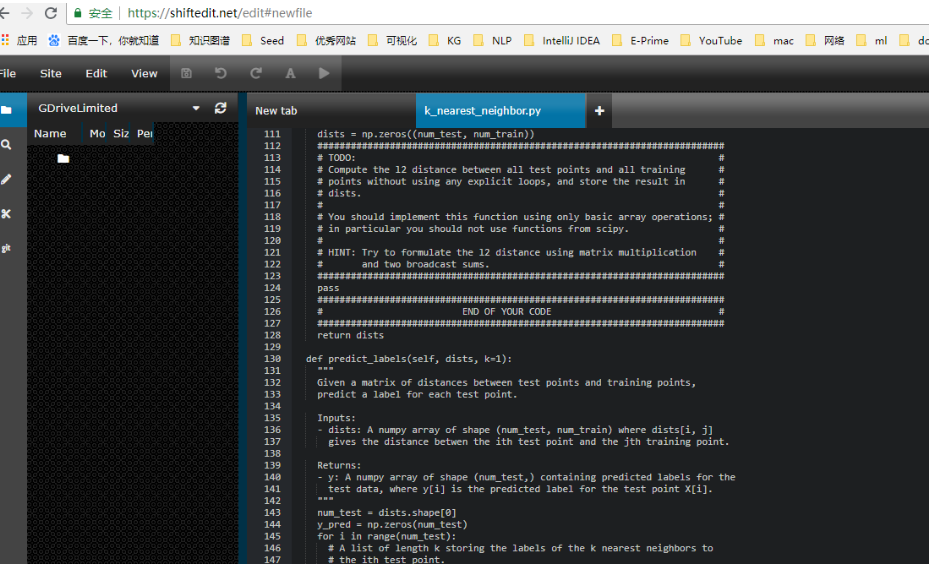Image resolution: width=929 pixels, height=568 pixels.
Task: Sort files by Siz column header
Action: [x=121, y=134]
